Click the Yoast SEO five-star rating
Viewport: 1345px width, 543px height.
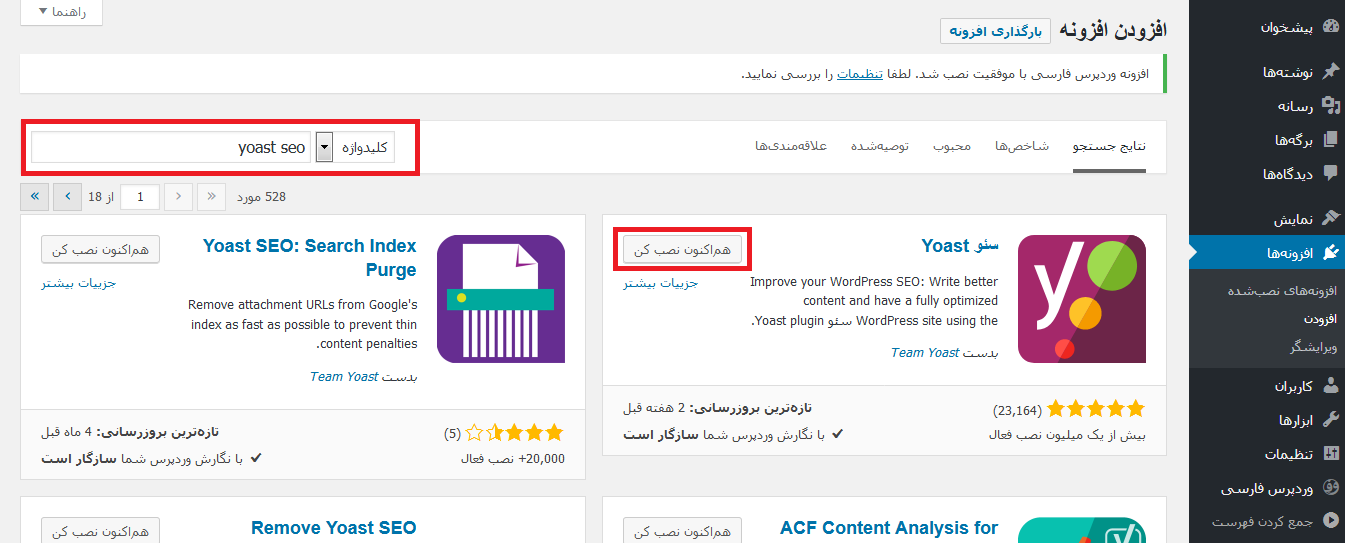pyautogui.click(x=1098, y=409)
